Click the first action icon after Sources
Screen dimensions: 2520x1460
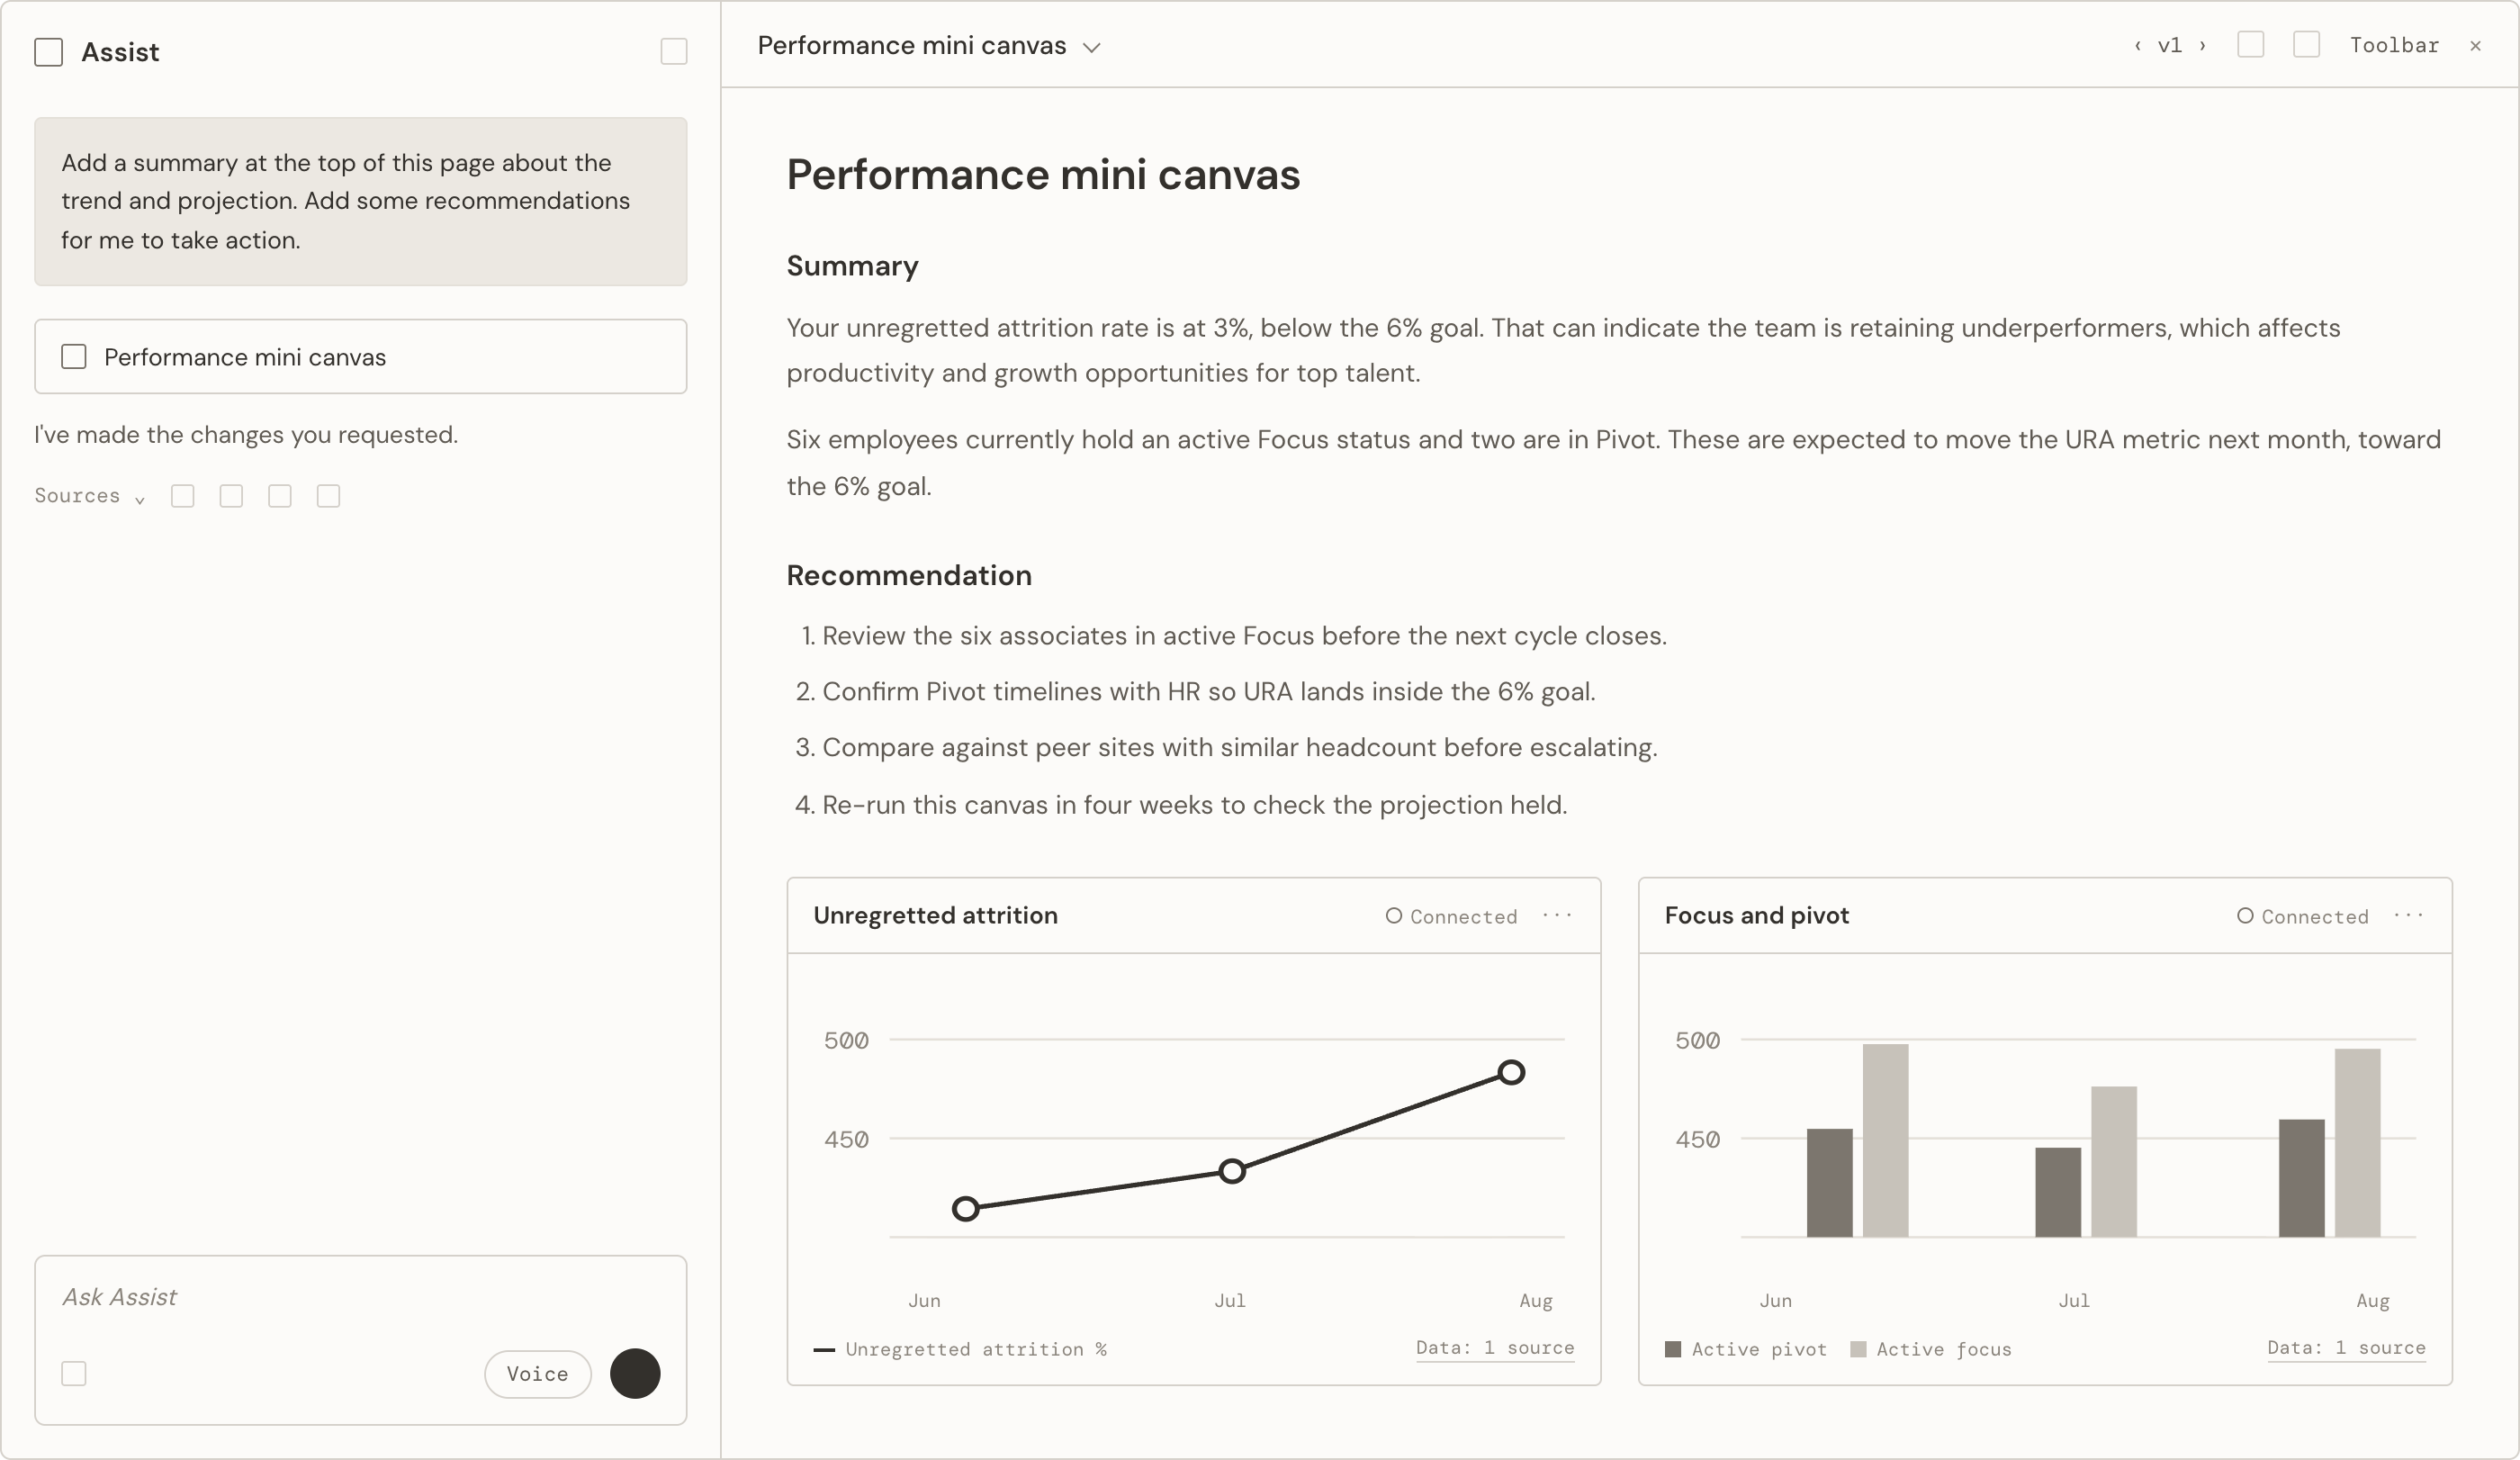(x=183, y=496)
